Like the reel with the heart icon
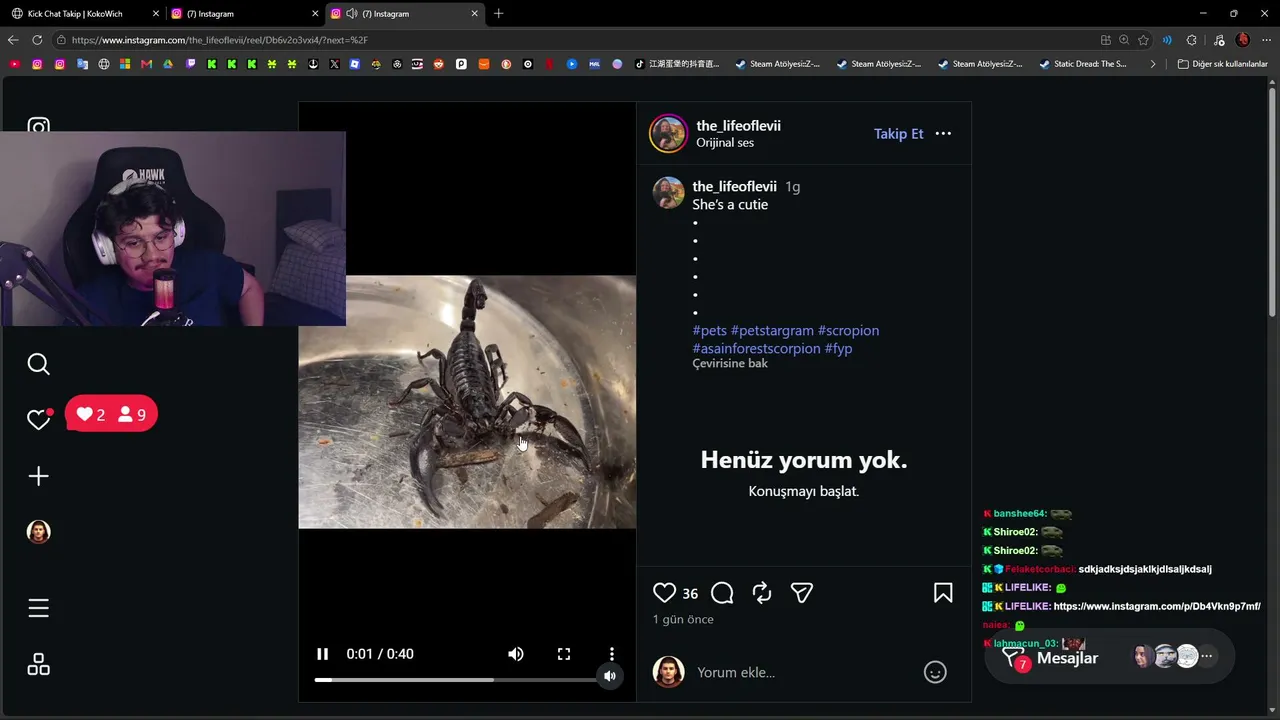Image resolution: width=1280 pixels, height=720 pixels. tap(664, 593)
